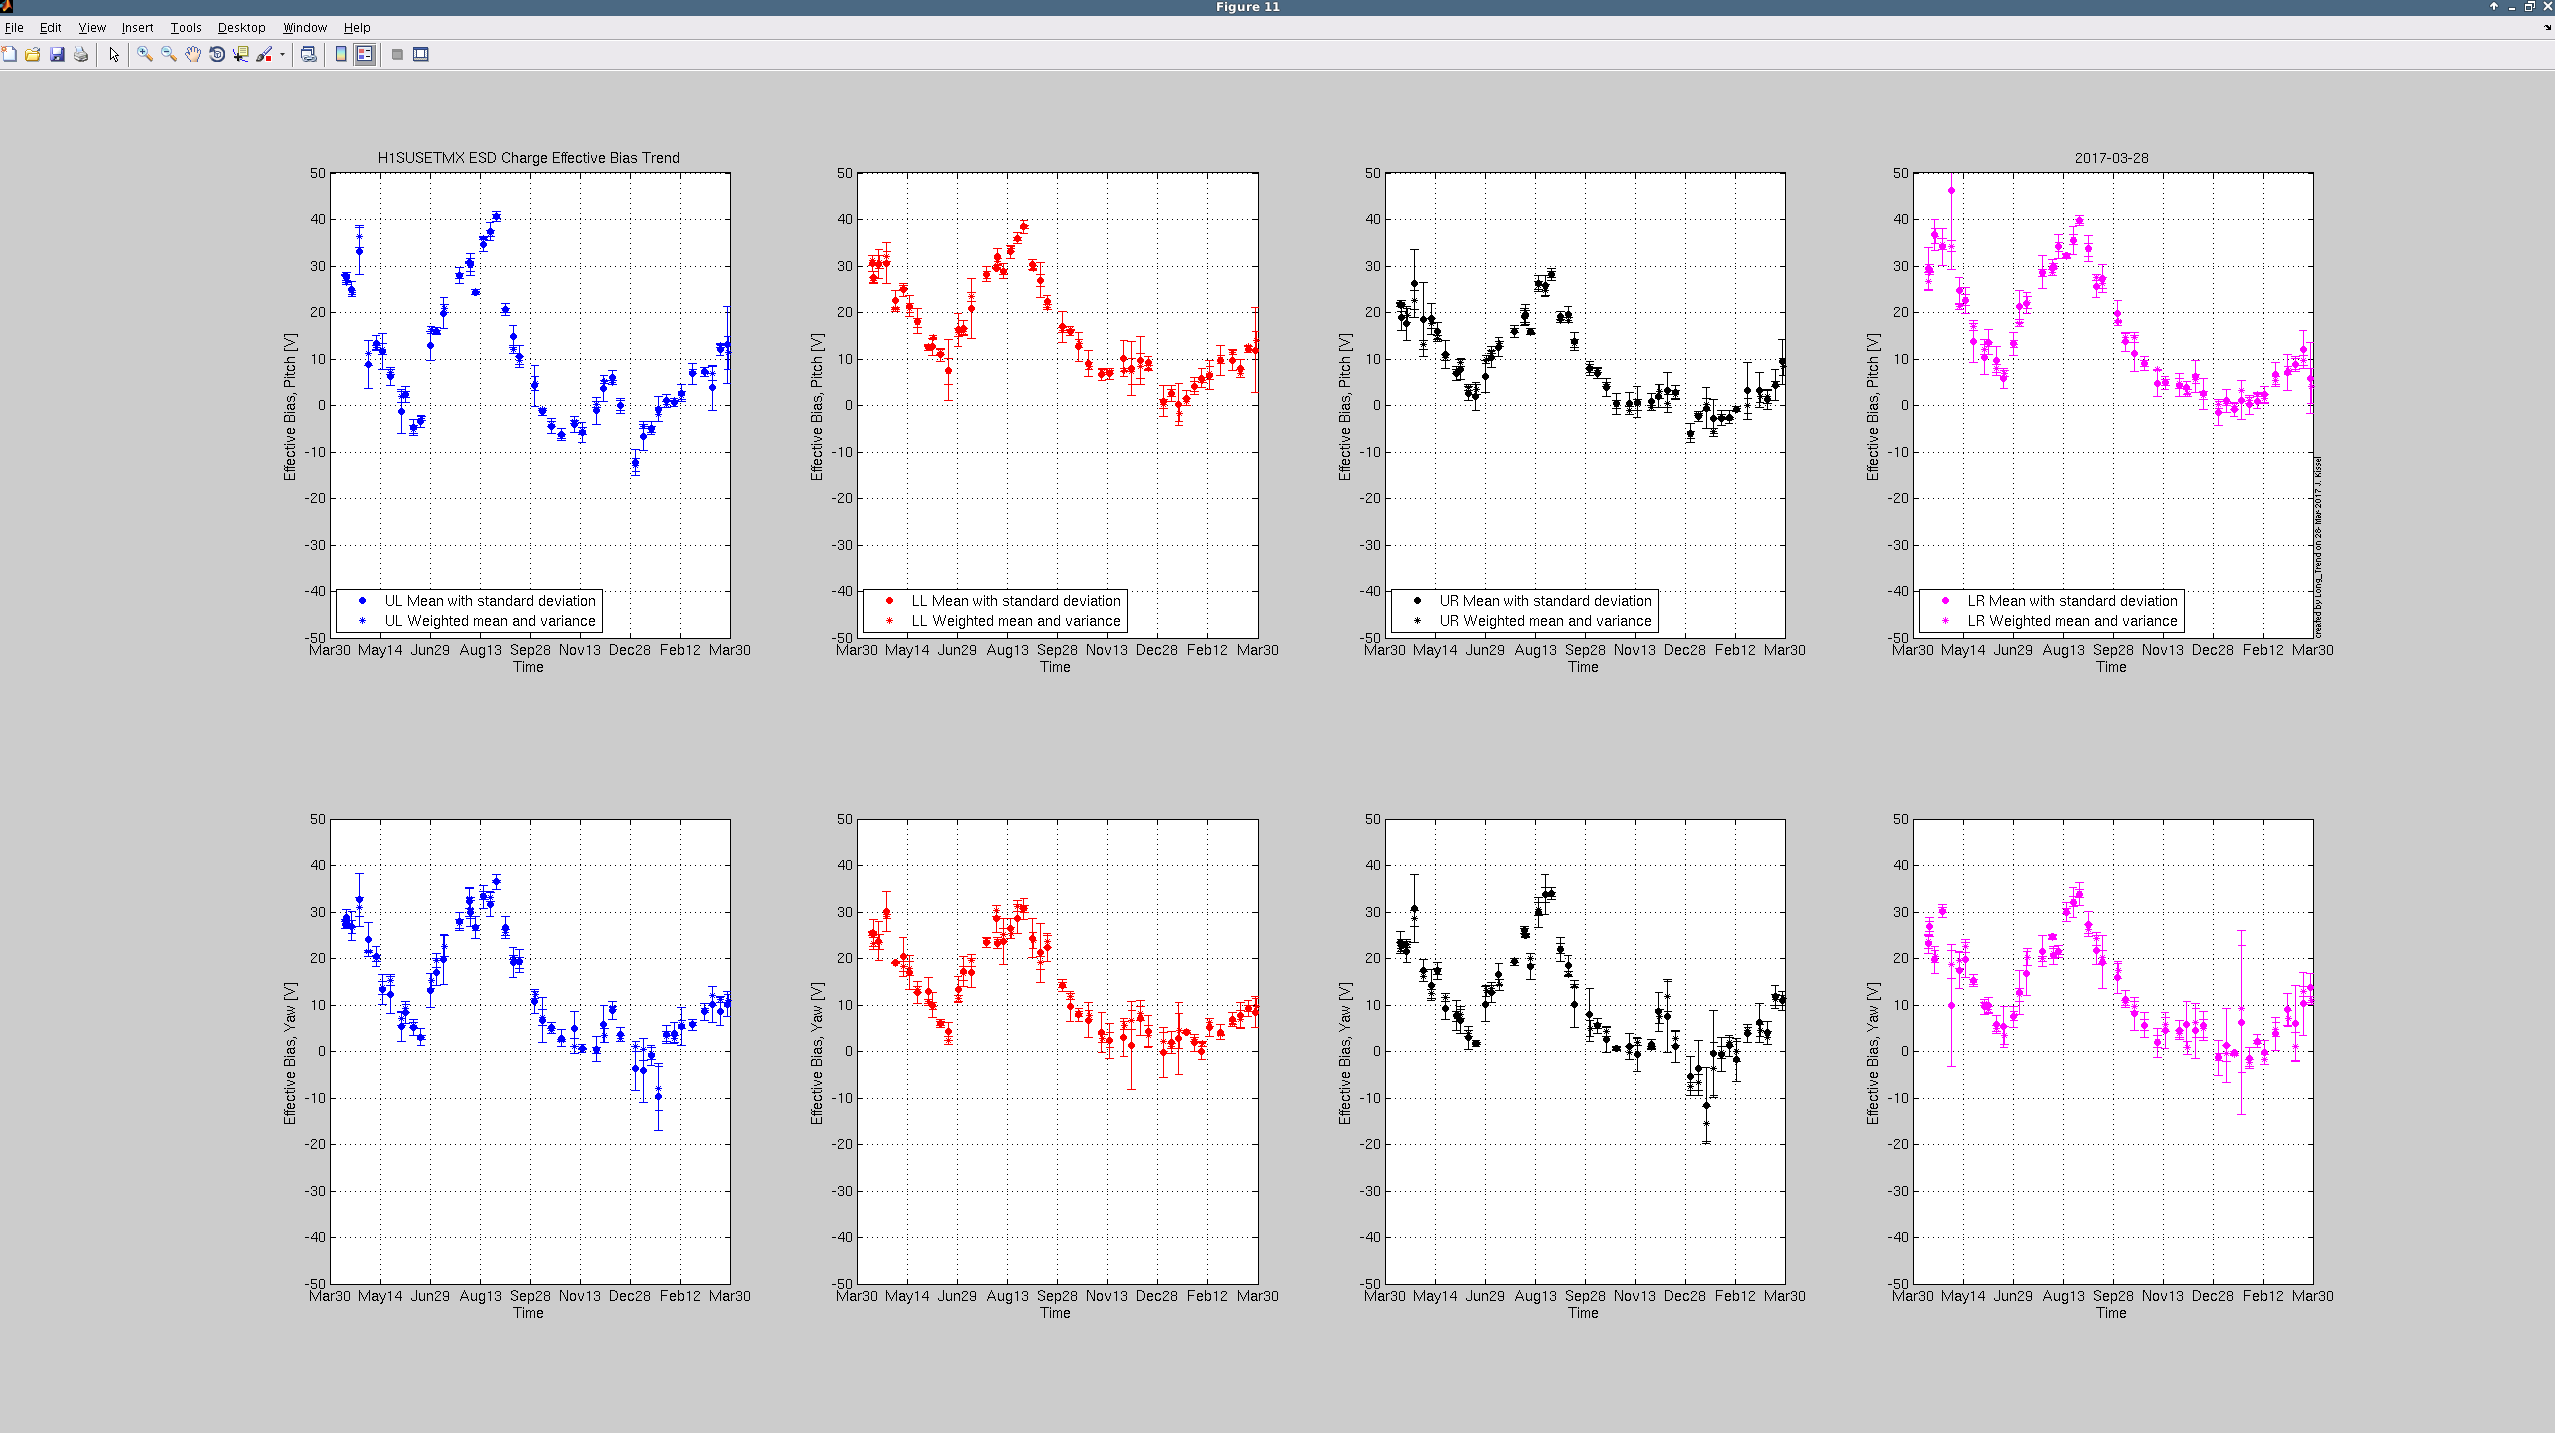Viewport: 2555px width, 1433px height.
Task: Open the Desktop menu
Action: (x=241, y=28)
